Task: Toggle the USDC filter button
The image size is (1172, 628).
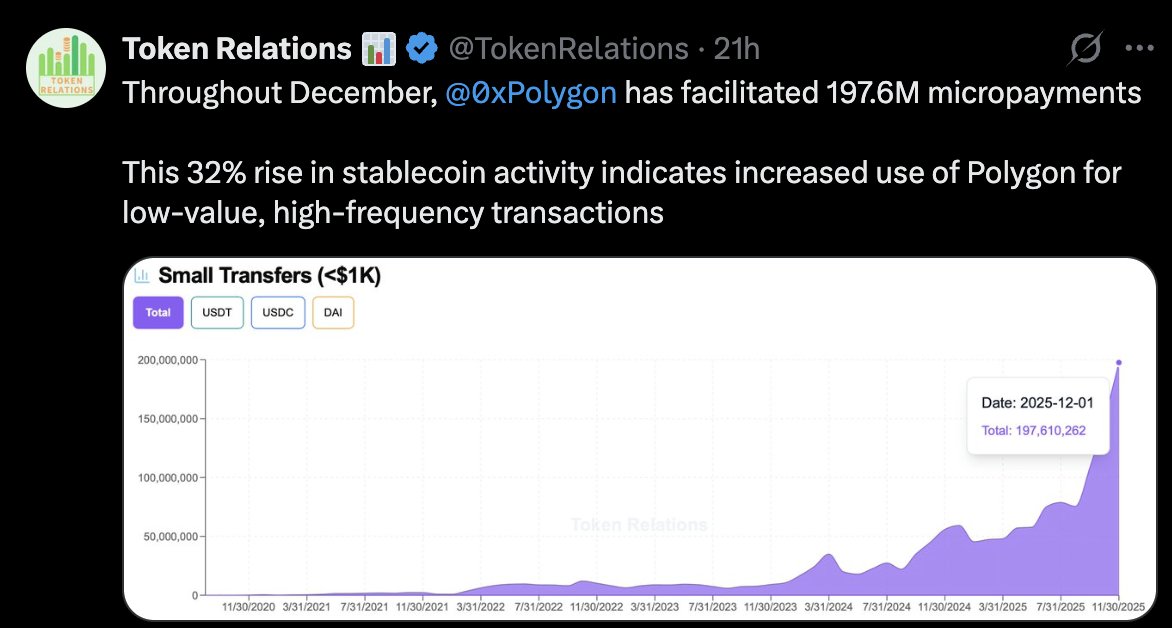Action: pyautogui.click(x=277, y=312)
